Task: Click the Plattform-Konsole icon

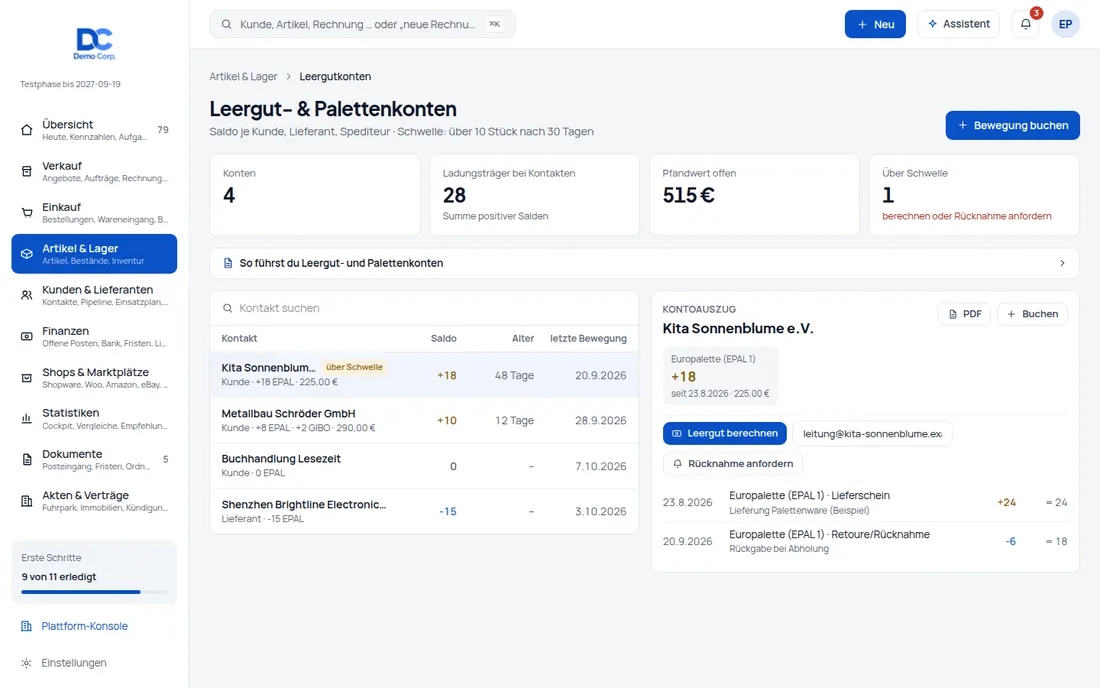Action: [27, 626]
